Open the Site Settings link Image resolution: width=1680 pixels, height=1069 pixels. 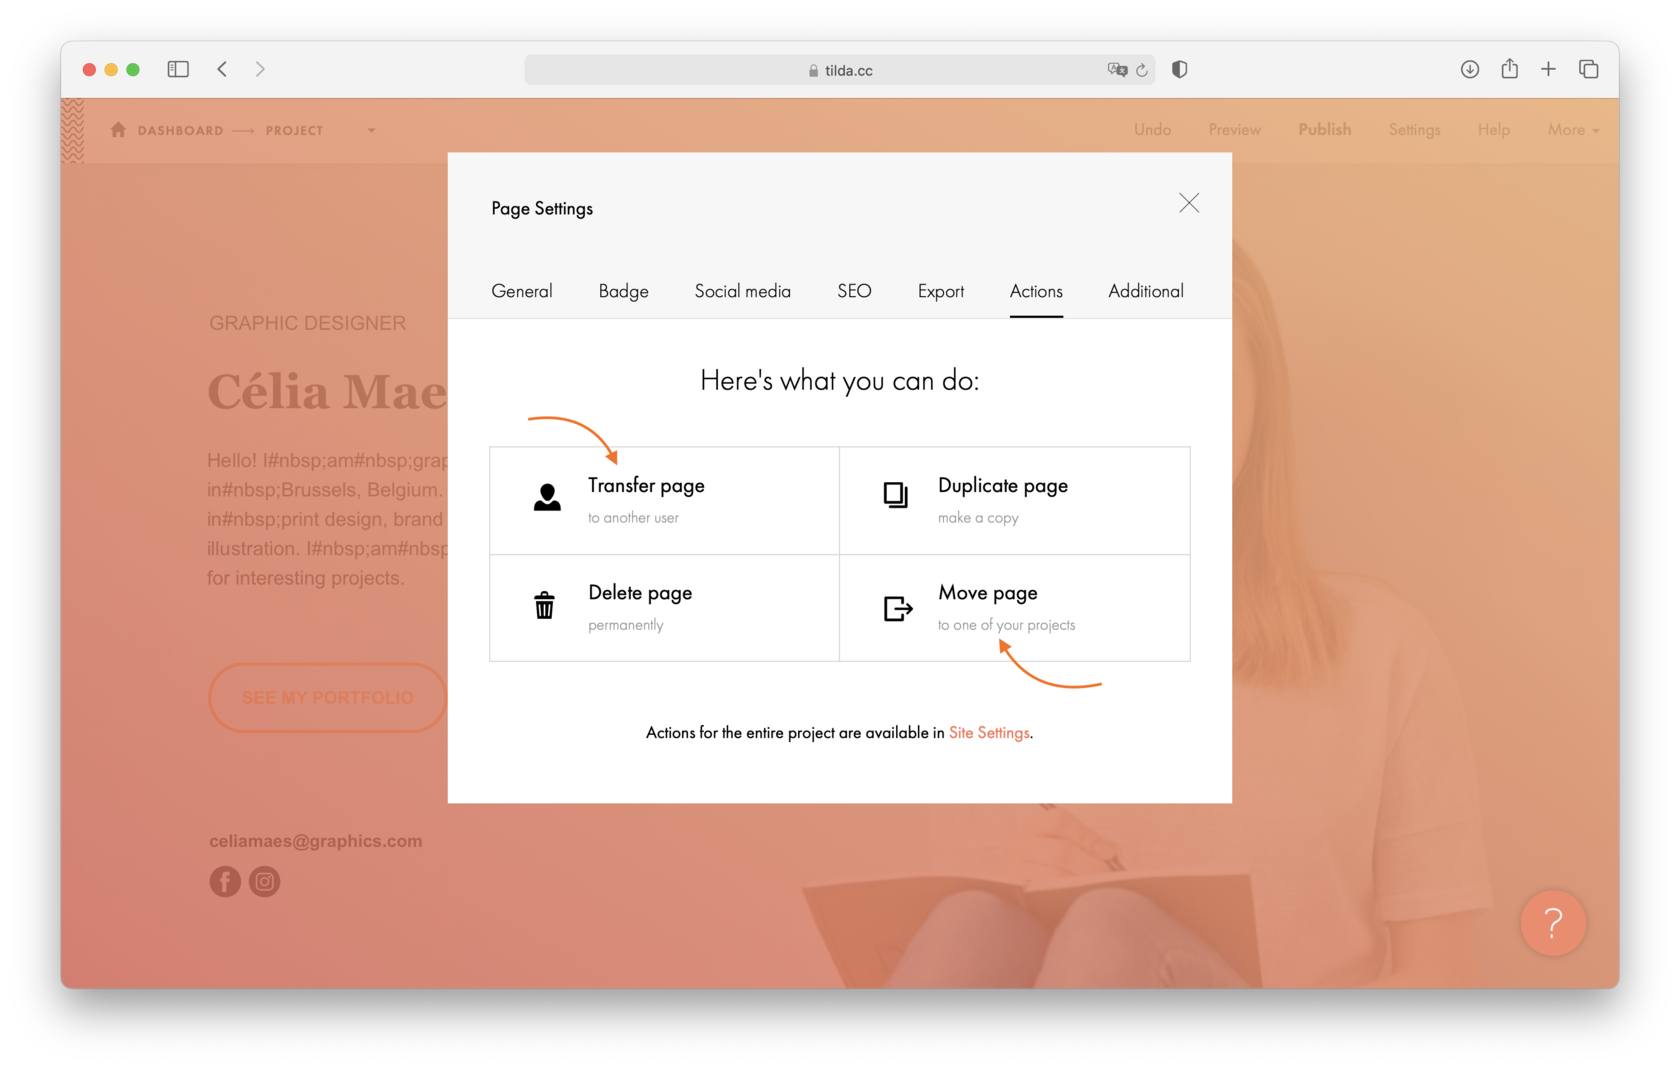[x=988, y=732]
